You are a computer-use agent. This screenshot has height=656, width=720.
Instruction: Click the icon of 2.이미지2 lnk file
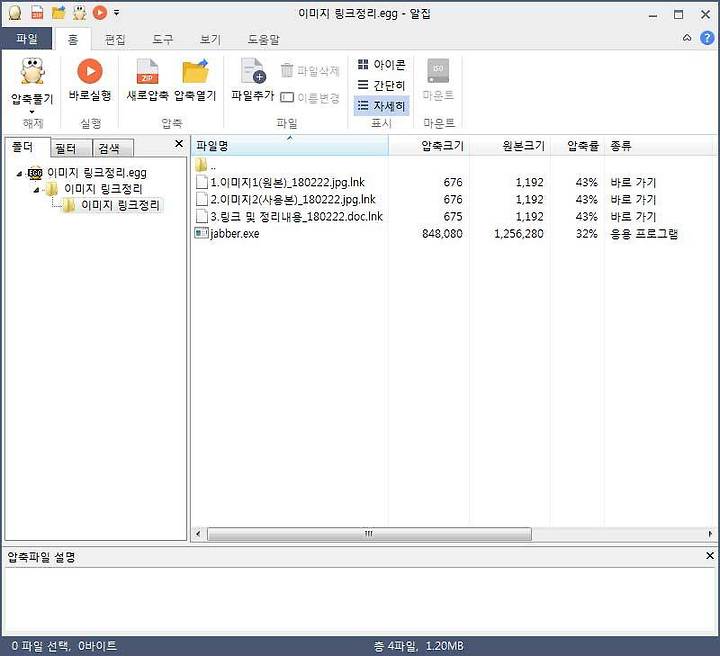point(202,199)
